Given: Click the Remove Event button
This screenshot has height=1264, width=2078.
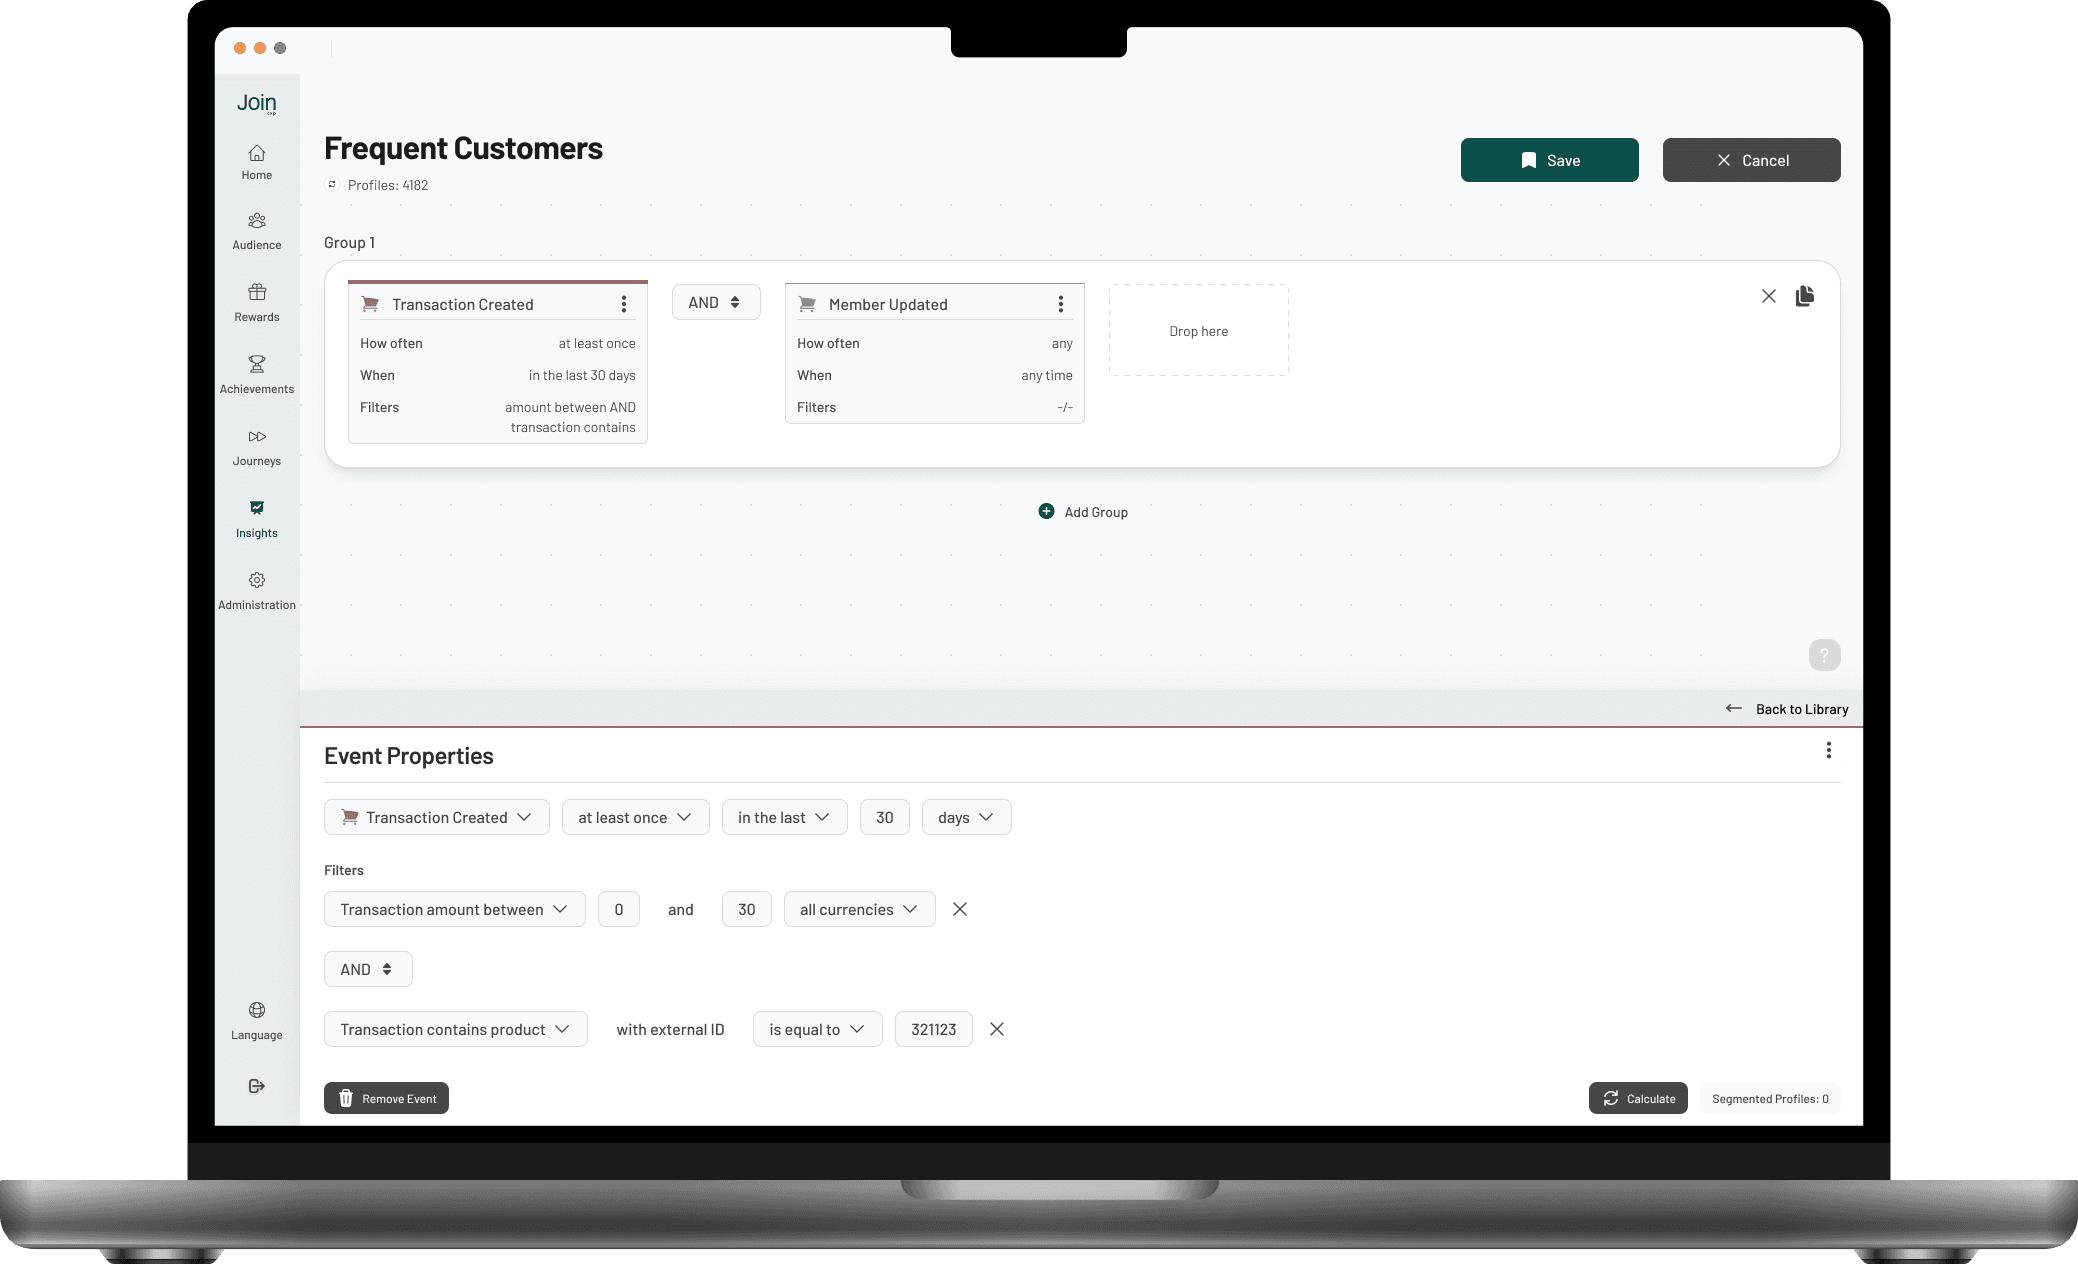Looking at the screenshot, I should click(x=386, y=1098).
